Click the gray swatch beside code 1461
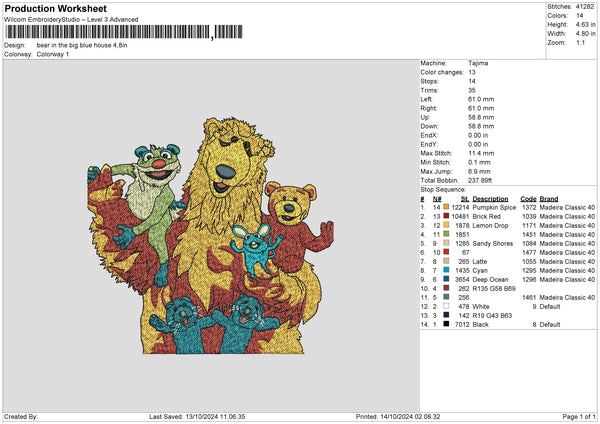This screenshot has width=600, height=424. tap(446, 297)
